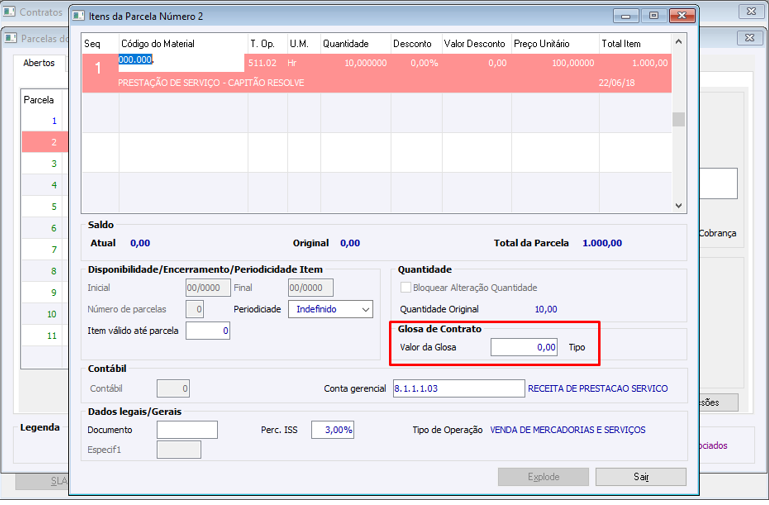Click the grid scrollbar up arrow
Screen dimensions: 769x505
678,43
